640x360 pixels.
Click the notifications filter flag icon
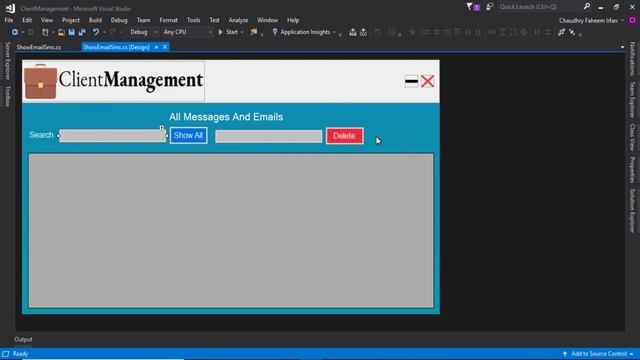[x=469, y=7]
